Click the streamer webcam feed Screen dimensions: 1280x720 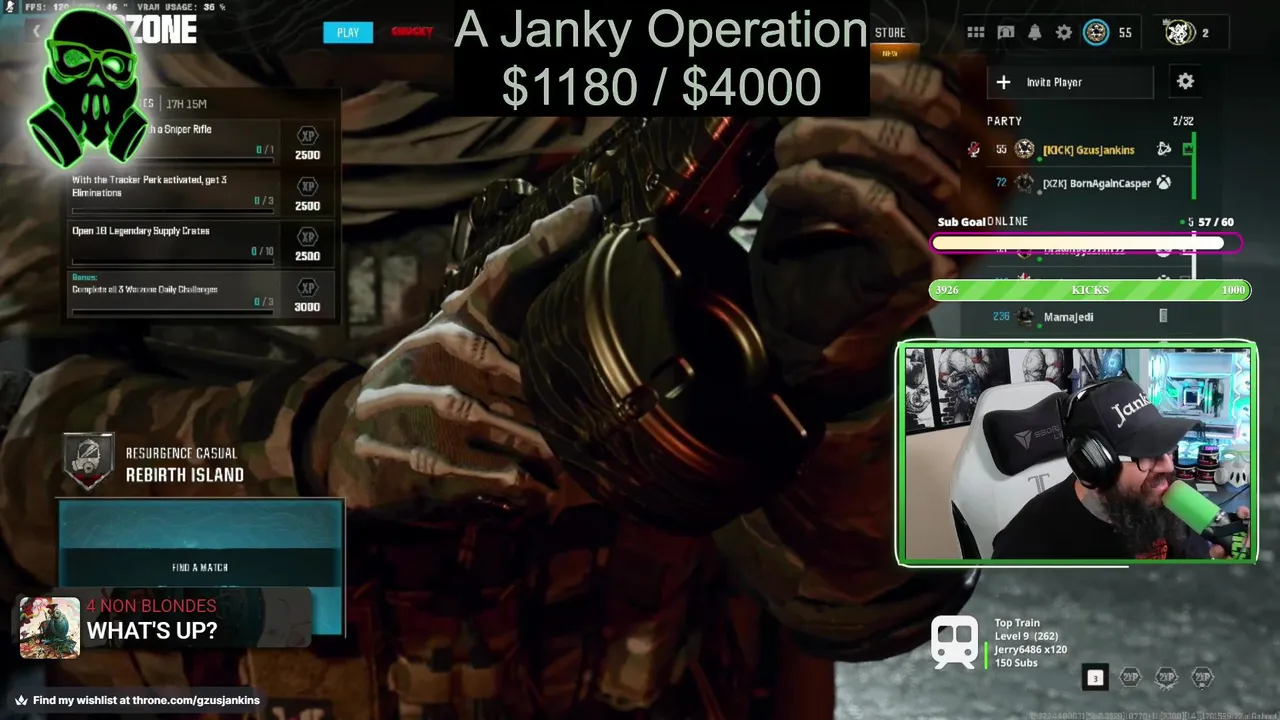[1077, 454]
